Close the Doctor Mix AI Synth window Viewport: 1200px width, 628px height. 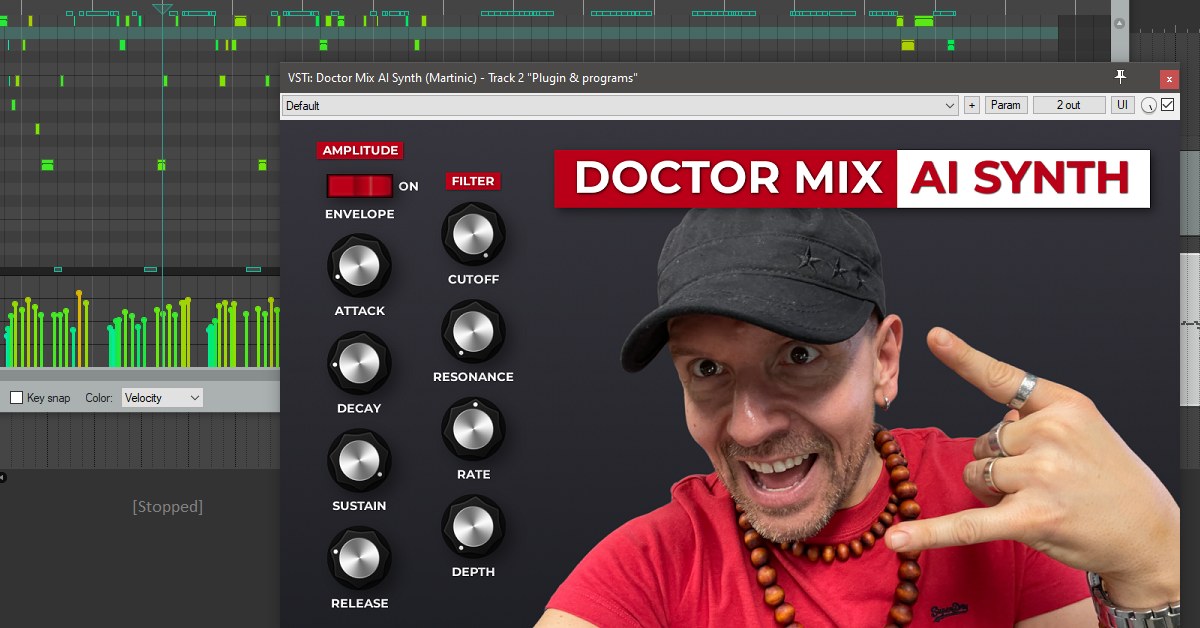[x=1169, y=79]
